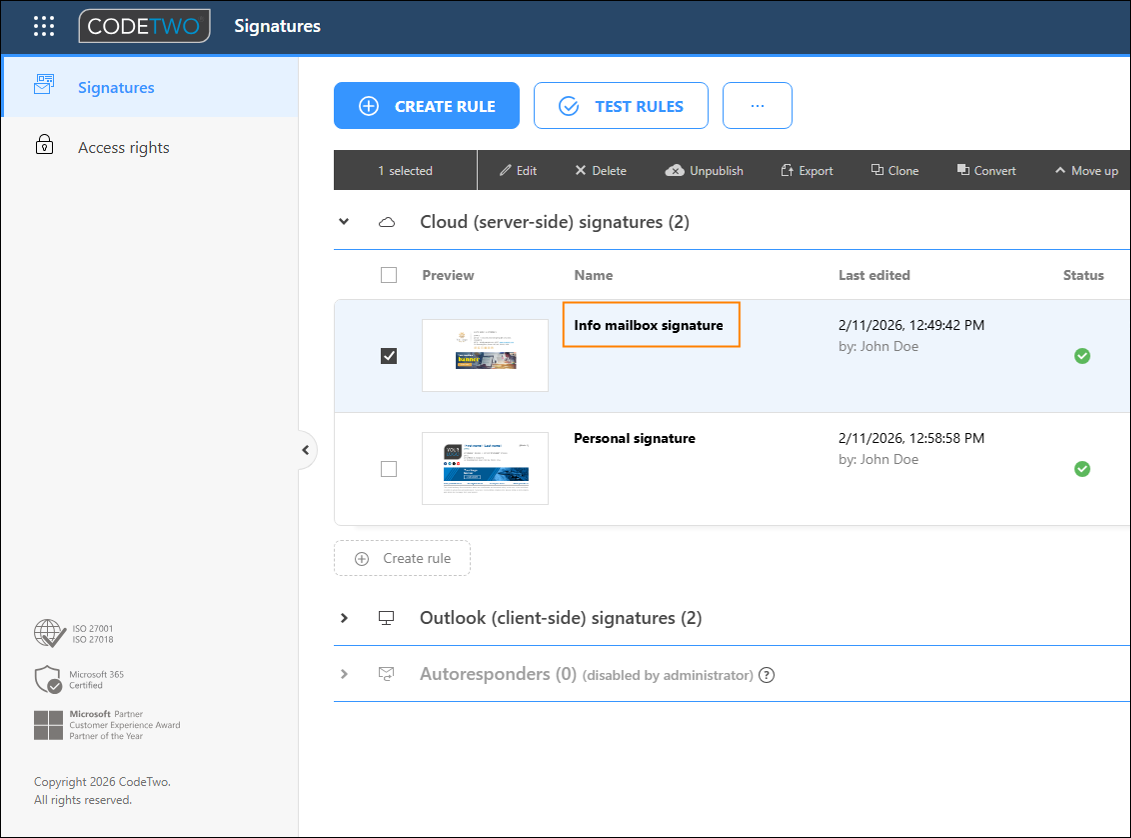Image resolution: width=1131 pixels, height=838 pixels.
Task: Move up the selected rule
Action: pyautogui.click(x=1086, y=171)
